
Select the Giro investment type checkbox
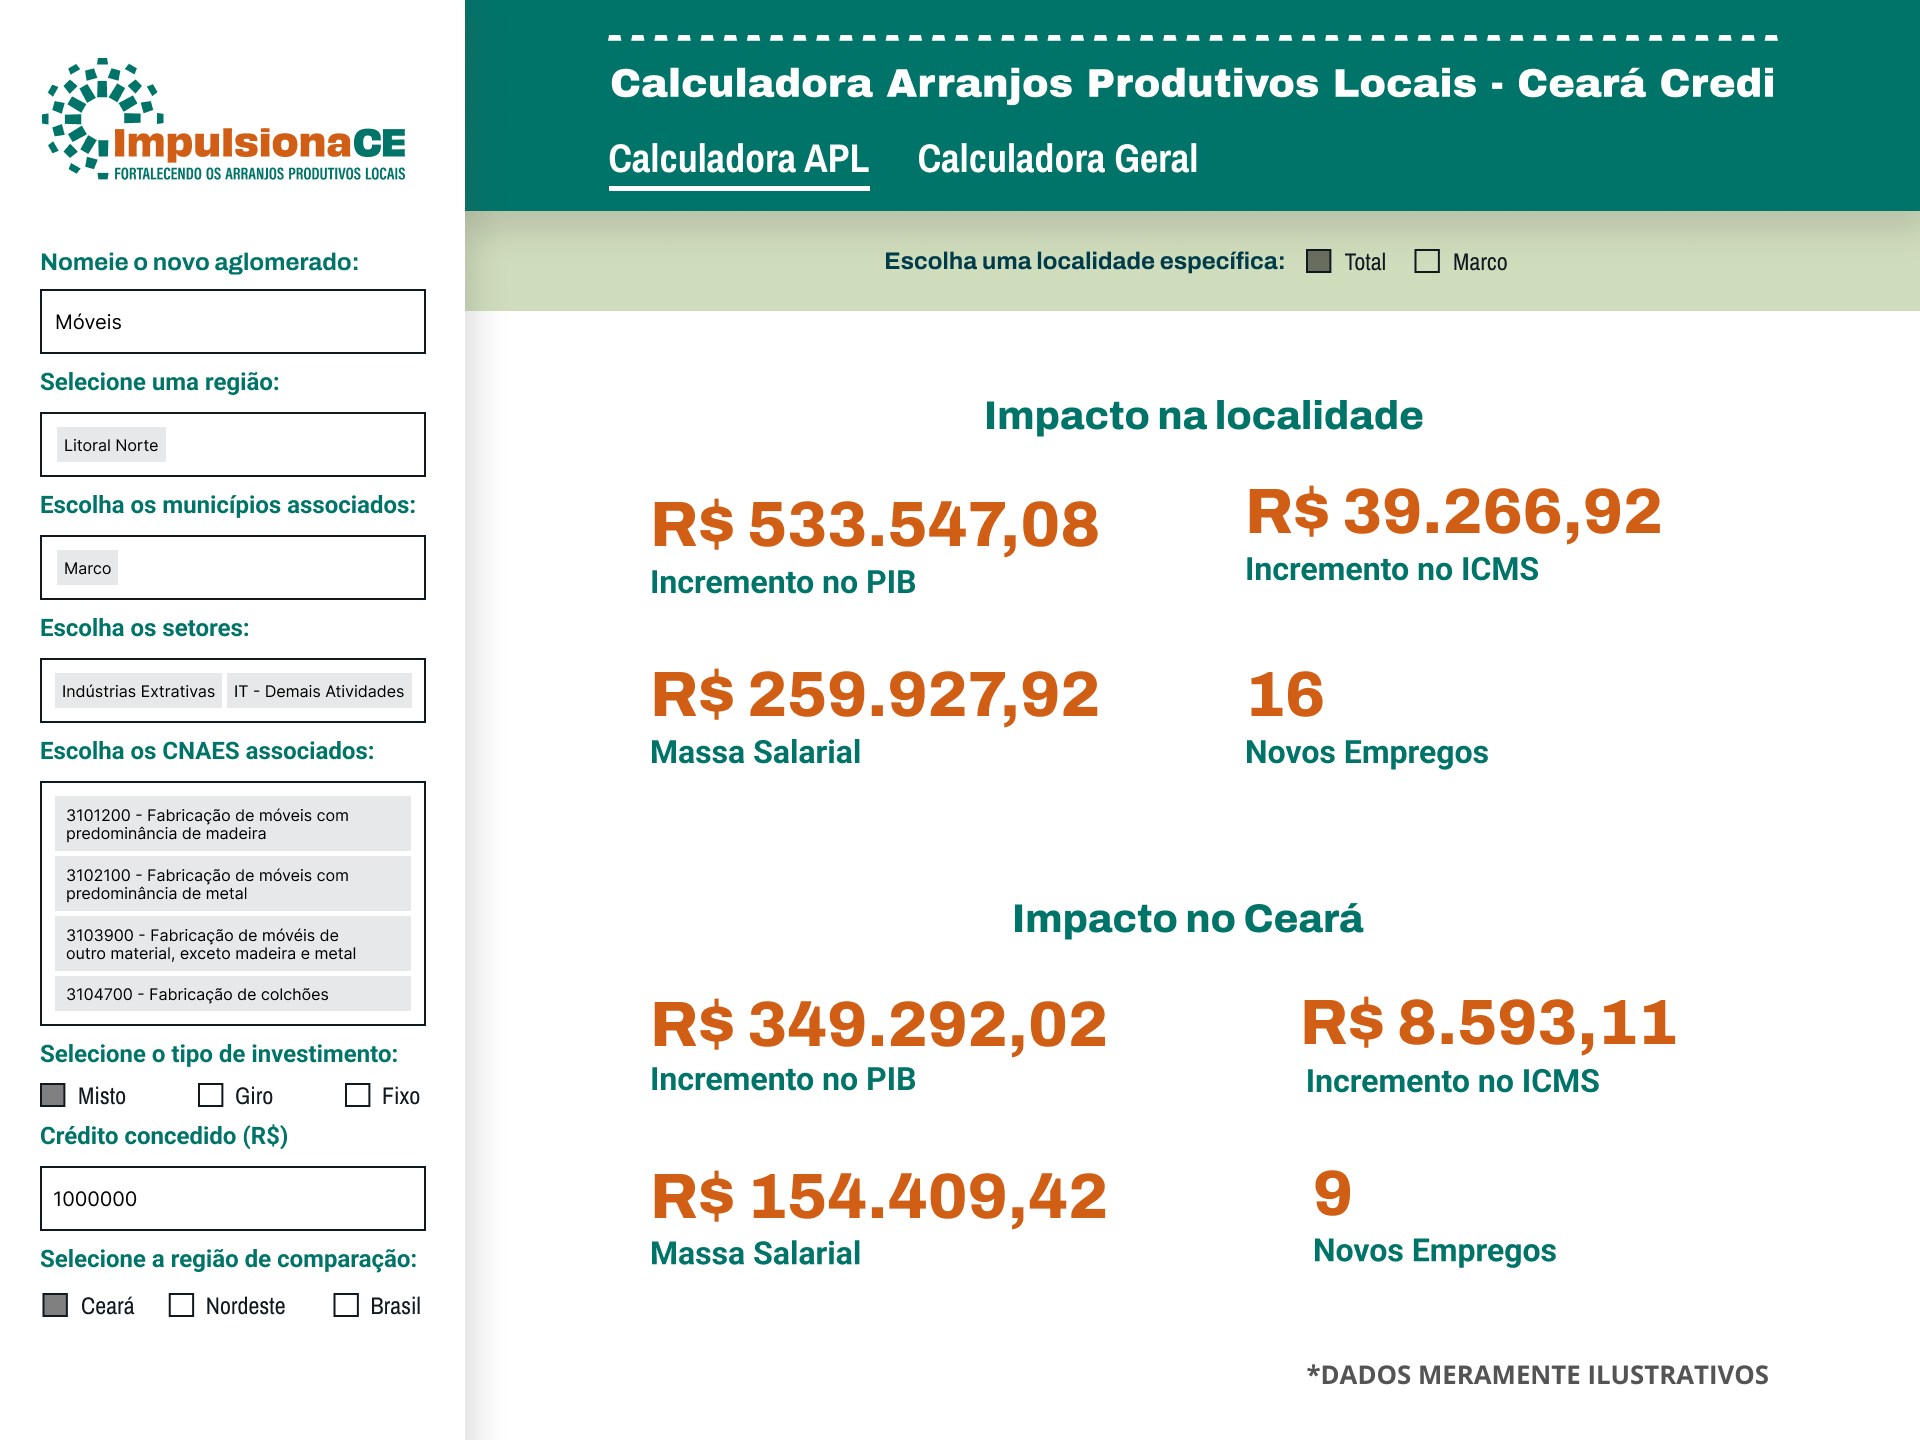210,1095
